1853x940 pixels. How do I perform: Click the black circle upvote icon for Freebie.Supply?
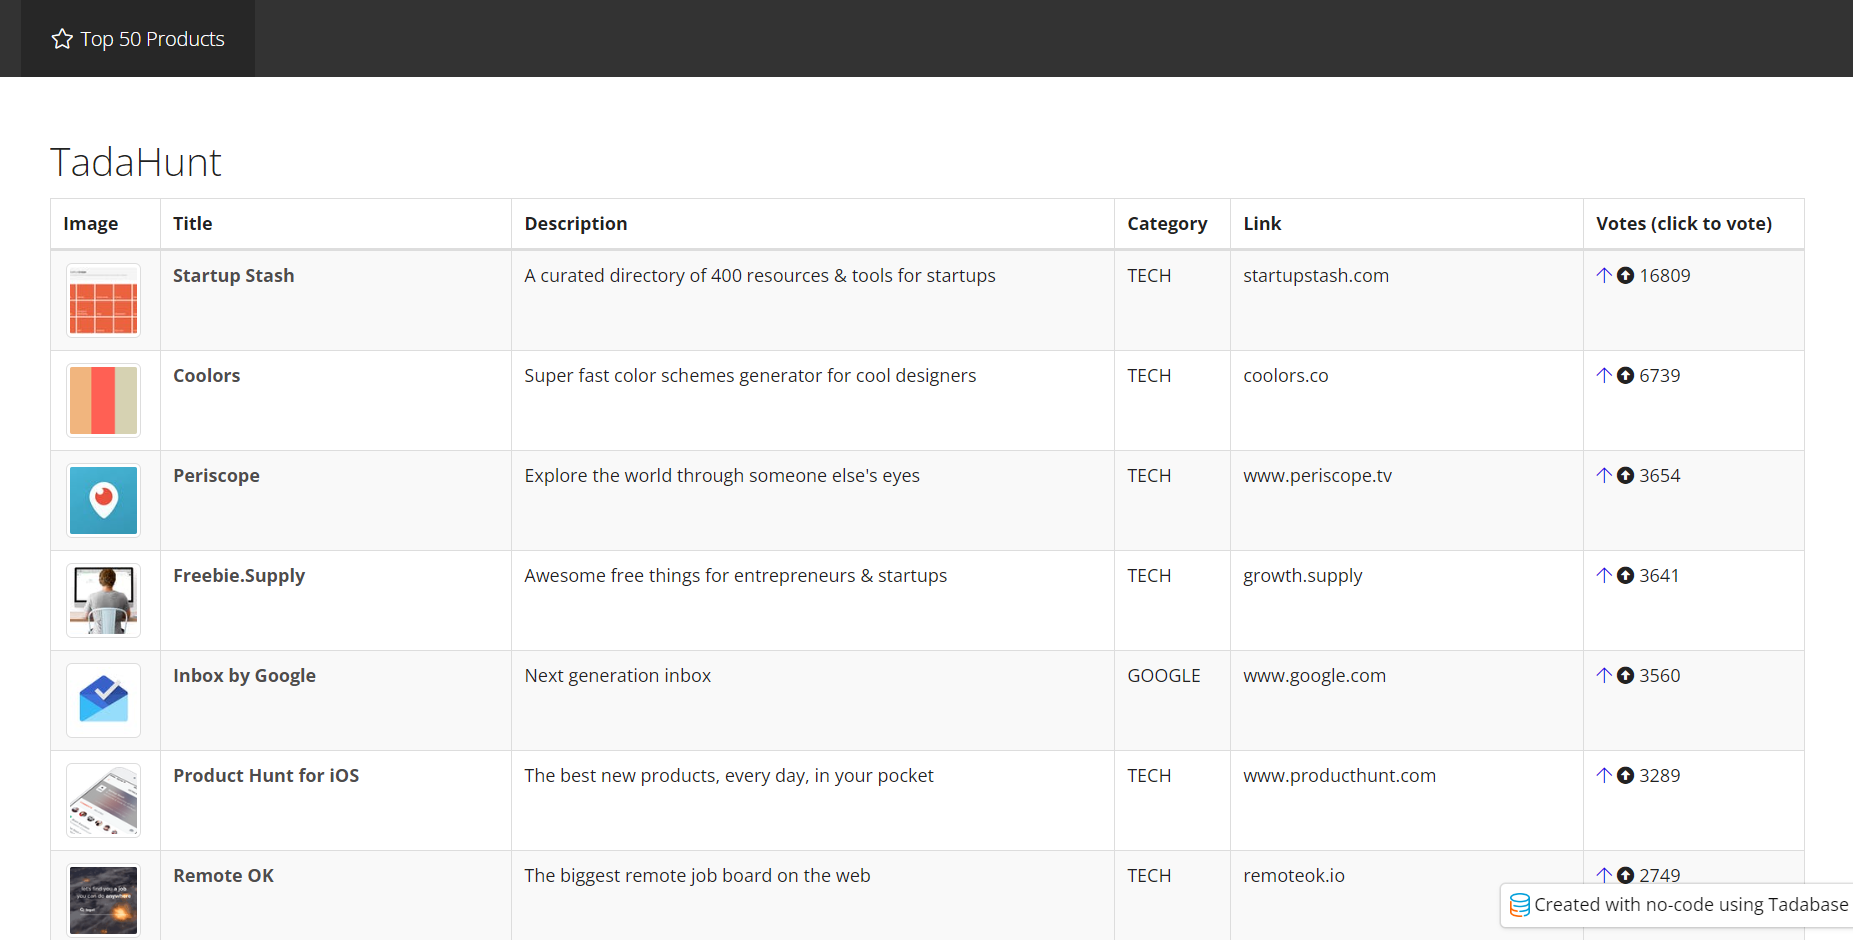(1625, 575)
